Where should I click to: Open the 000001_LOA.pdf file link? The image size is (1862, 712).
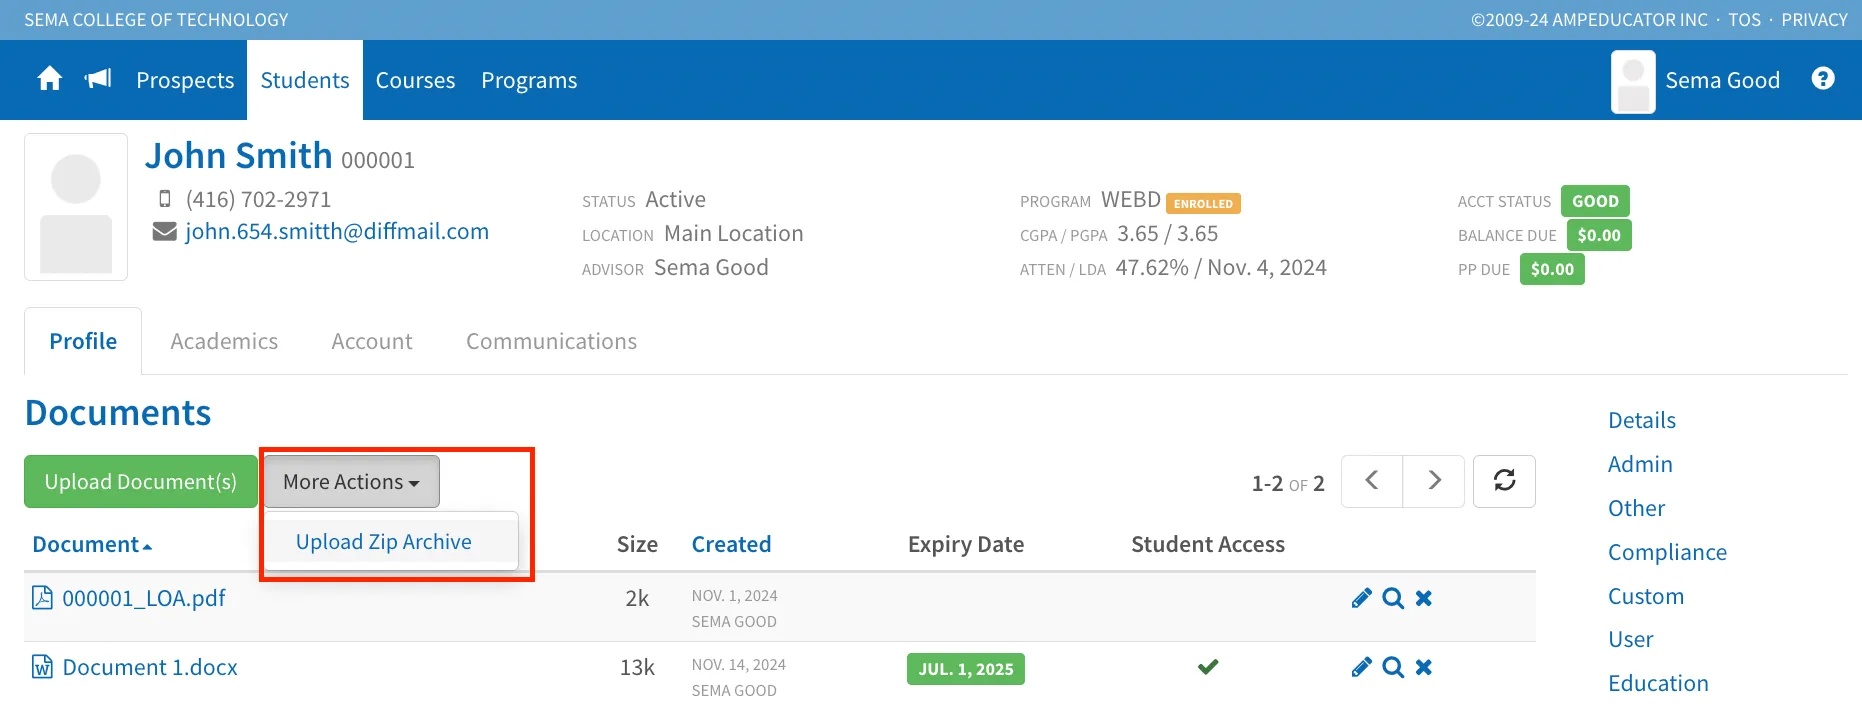(x=144, y=598)
